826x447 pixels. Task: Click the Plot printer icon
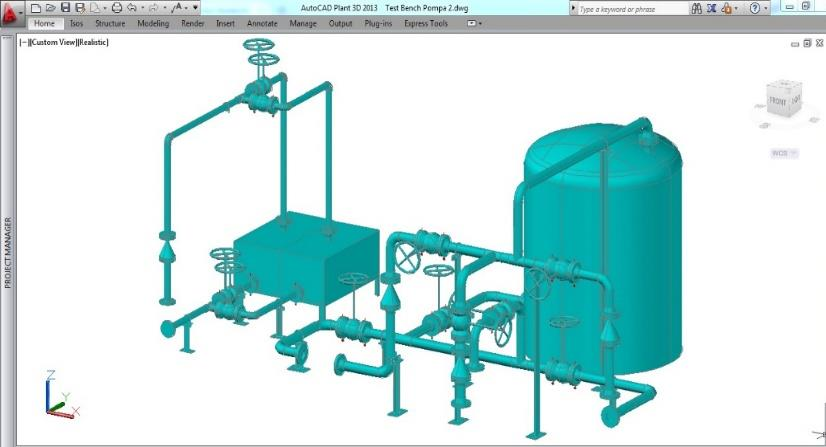[116, 7]
